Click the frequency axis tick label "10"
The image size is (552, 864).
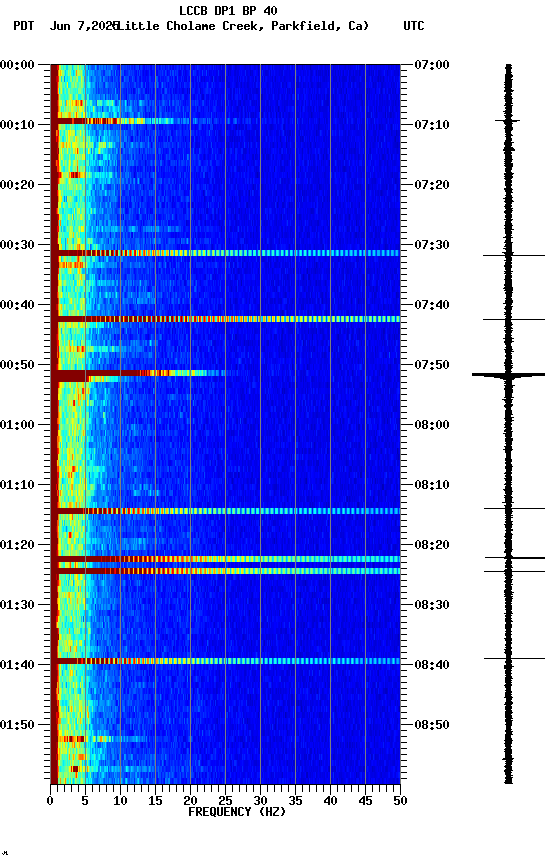pyautogui.click(x=120, y=801)
